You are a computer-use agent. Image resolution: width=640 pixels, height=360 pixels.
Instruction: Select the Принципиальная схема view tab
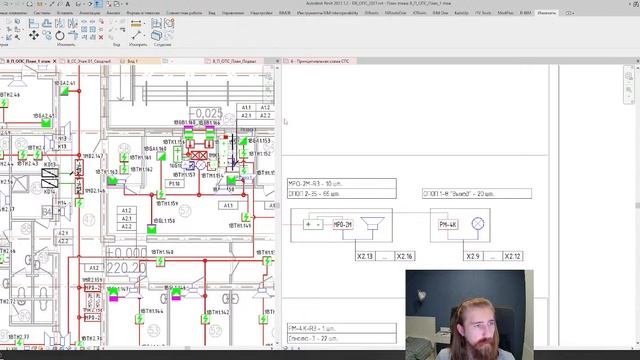(320, 61)
